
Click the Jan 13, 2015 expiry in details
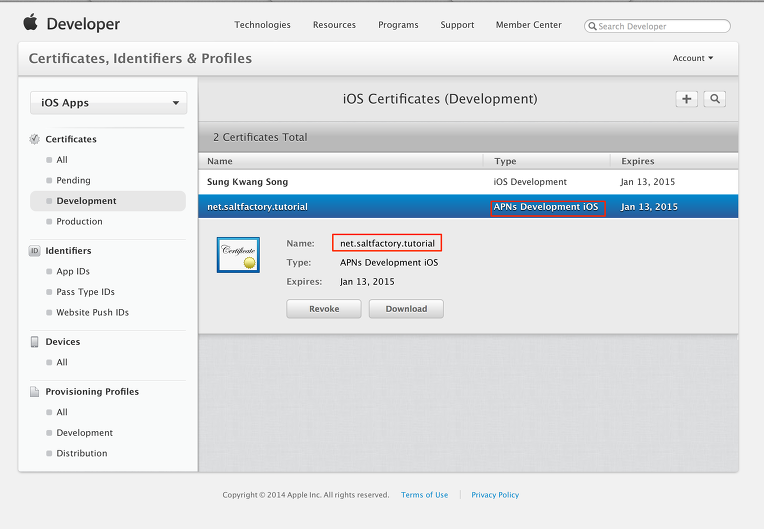pyautogui.click(x=367, y=282)
